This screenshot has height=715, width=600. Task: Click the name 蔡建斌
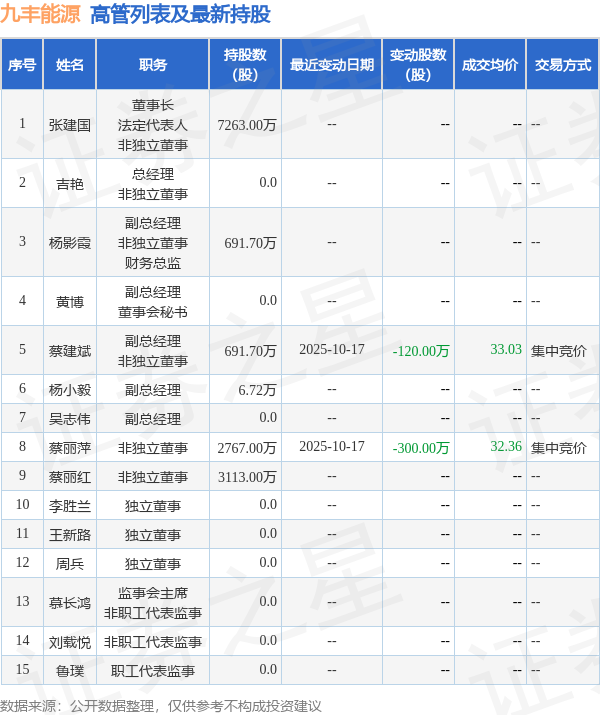[70, 351]
